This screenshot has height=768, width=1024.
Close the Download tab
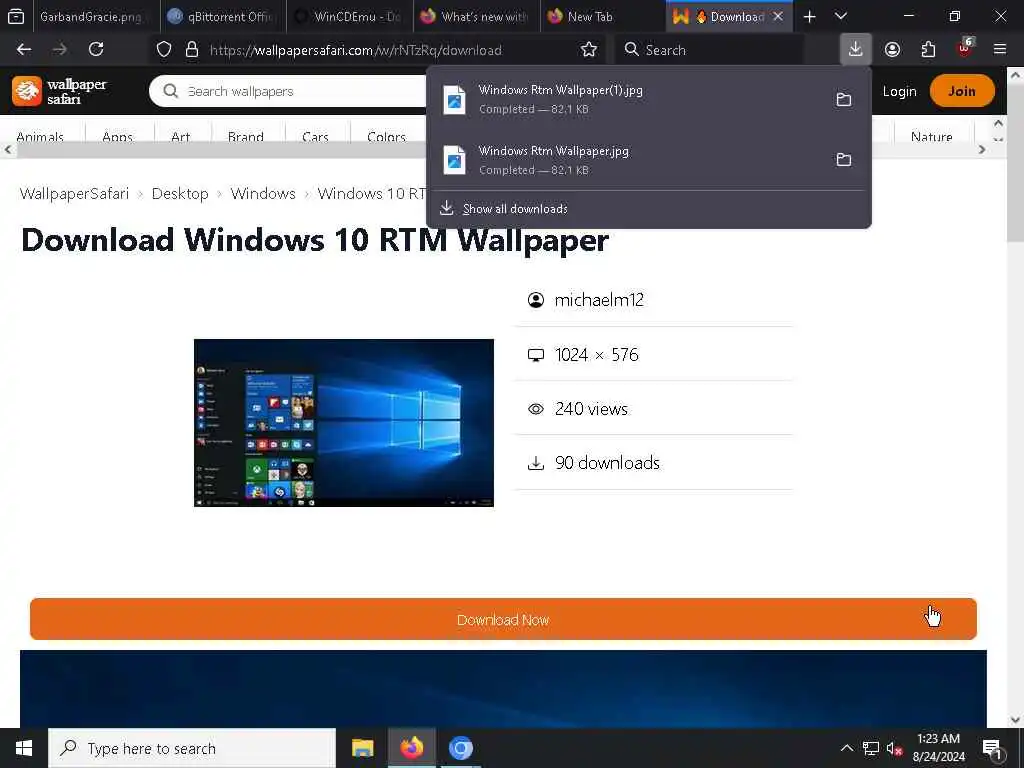point(778,17)
